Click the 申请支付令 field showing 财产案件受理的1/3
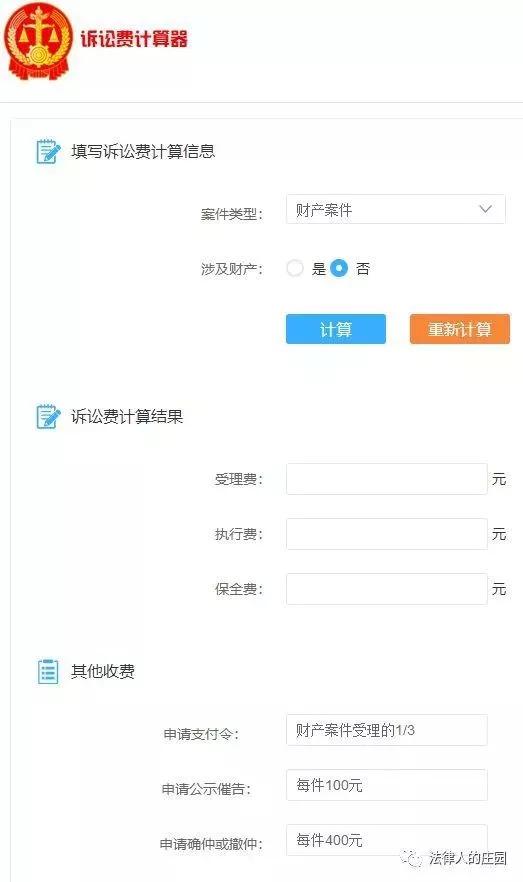Viewport: 523px width, 882px height. 386,730
